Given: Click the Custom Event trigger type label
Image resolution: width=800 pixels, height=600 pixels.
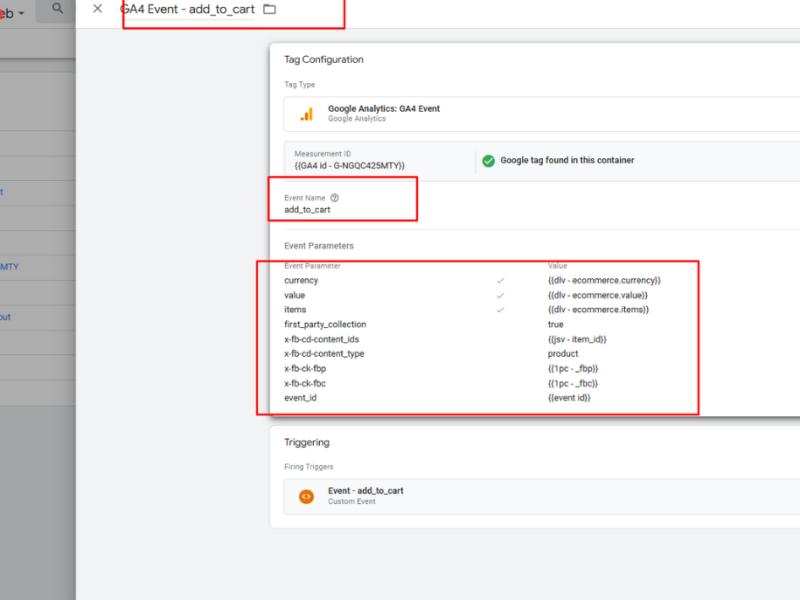Looking at the screenshot, I should coord(352,502).
